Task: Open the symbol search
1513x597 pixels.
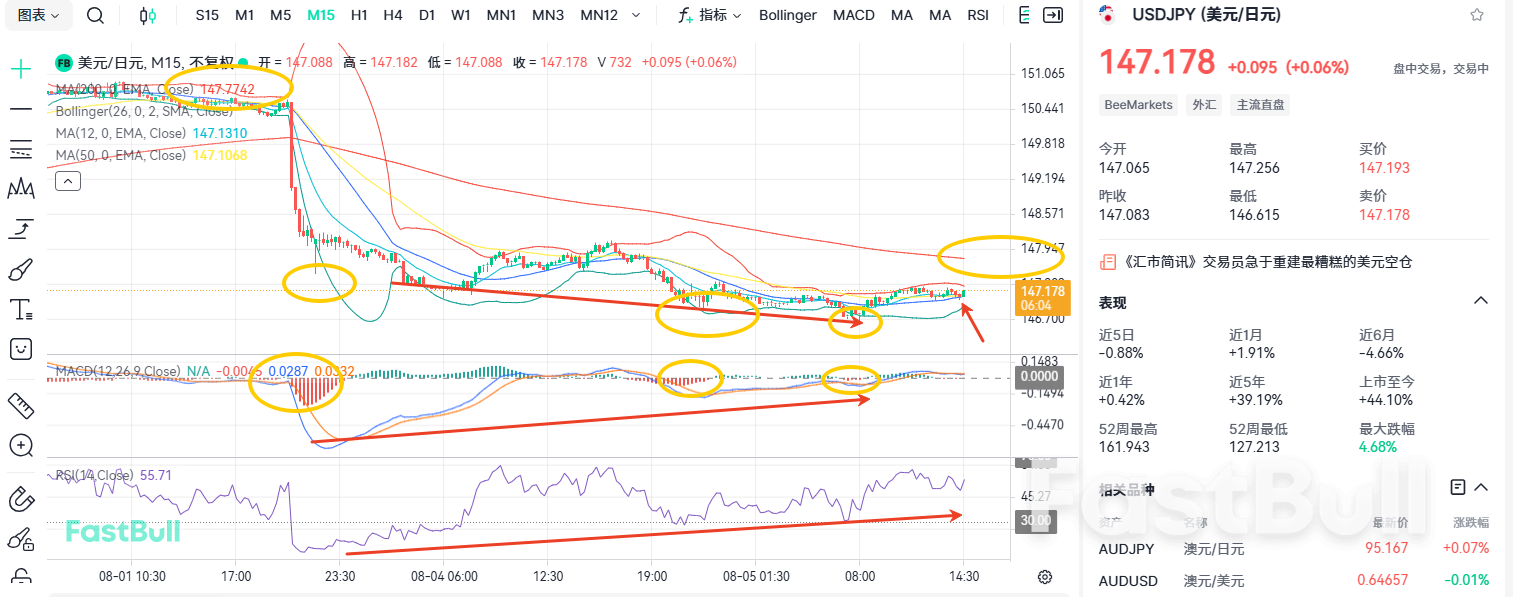Action: [95, 16]
